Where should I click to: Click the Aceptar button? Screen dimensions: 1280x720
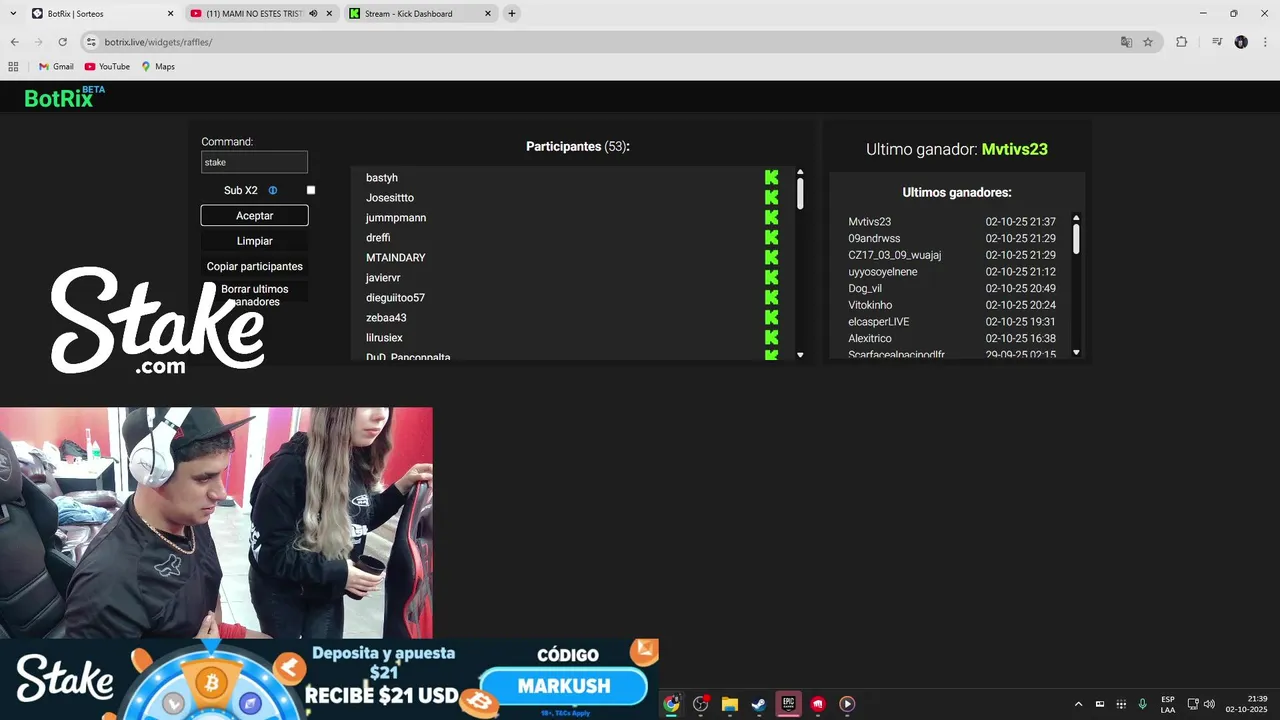pos(254,215)
